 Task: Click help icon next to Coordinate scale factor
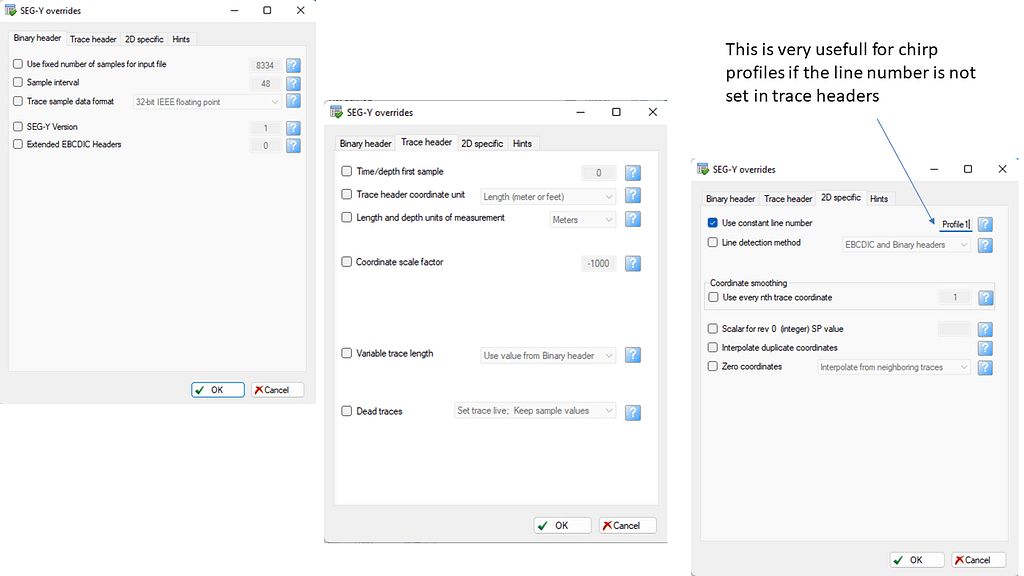tap(632, 263)
